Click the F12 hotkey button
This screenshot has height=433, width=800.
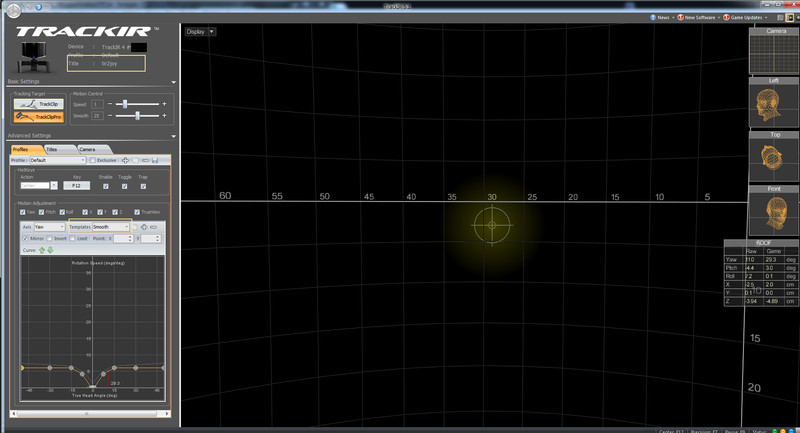pos(76,186)
